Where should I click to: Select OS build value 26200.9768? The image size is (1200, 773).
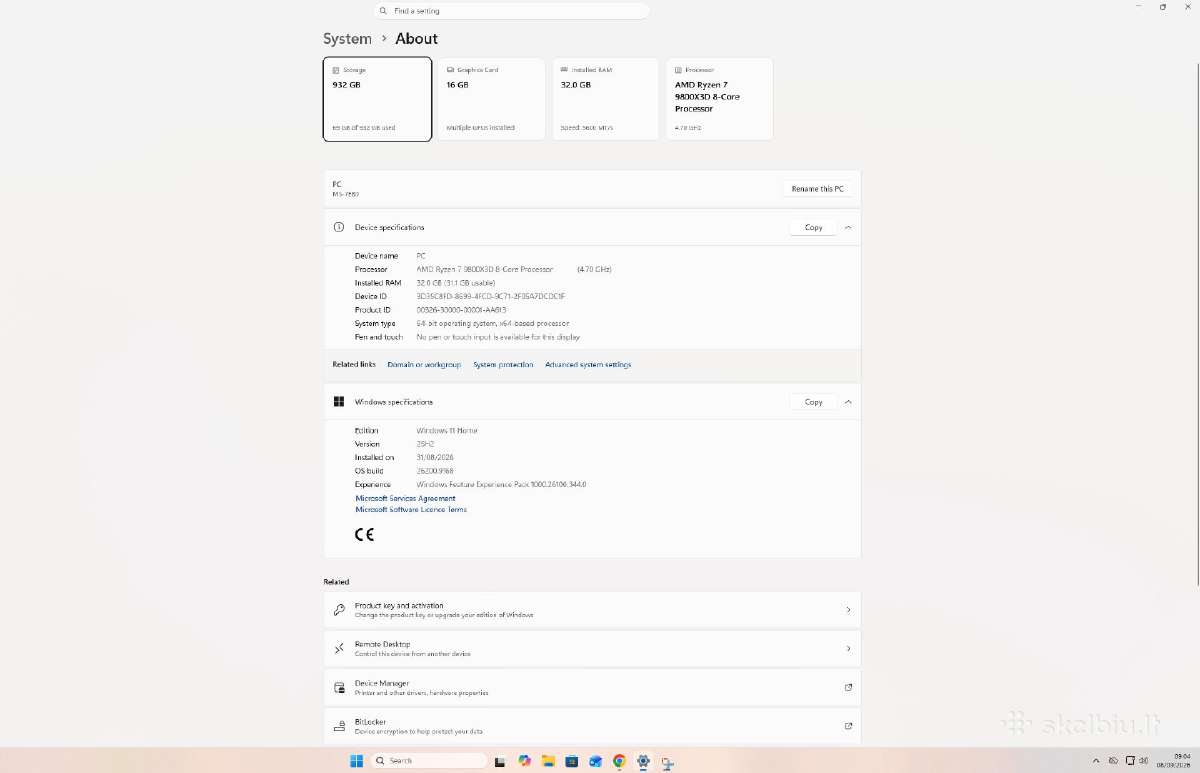tap(434, 471)
